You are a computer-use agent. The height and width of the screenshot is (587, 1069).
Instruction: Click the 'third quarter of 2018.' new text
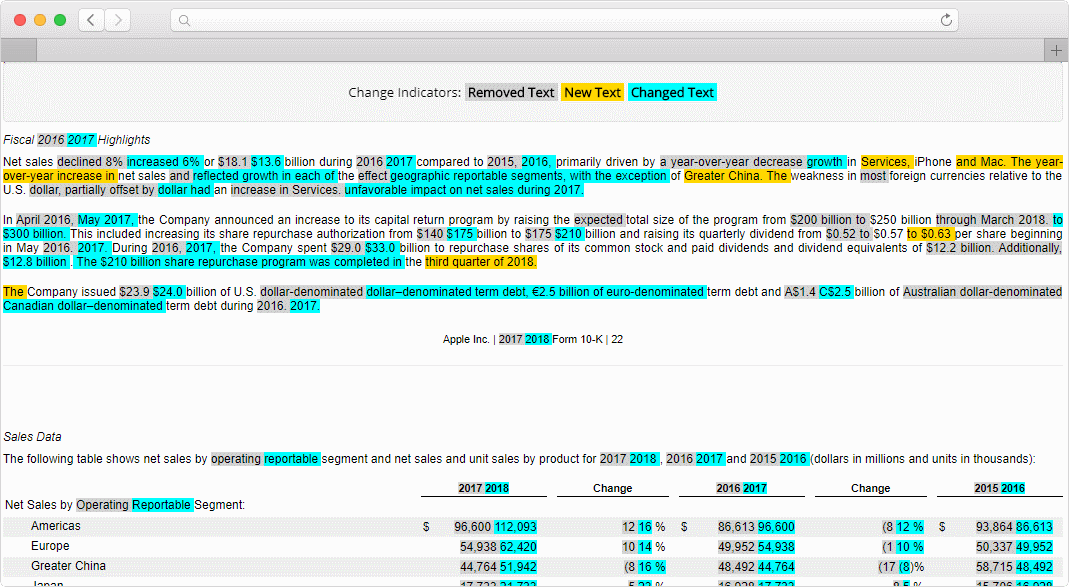pos(481,262)
